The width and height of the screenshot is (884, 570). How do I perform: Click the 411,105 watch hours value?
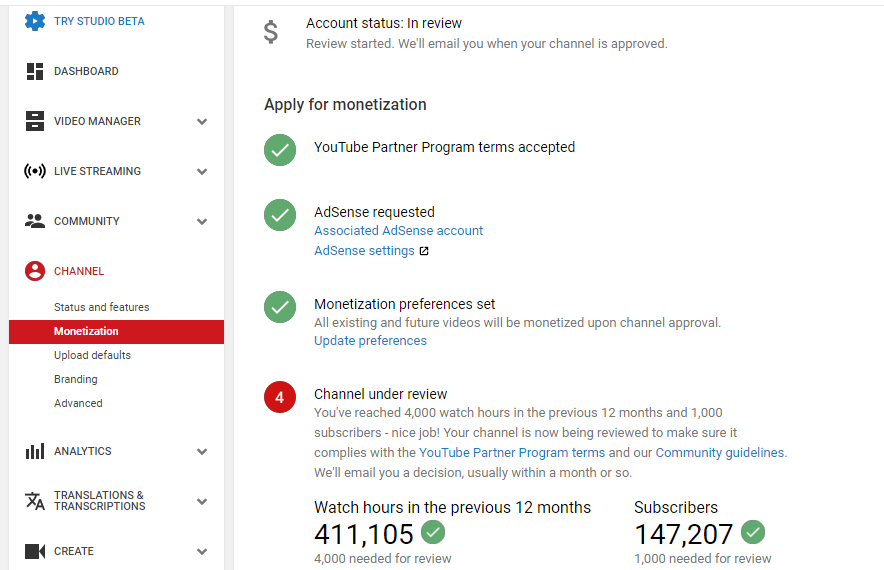pos(364,534)
